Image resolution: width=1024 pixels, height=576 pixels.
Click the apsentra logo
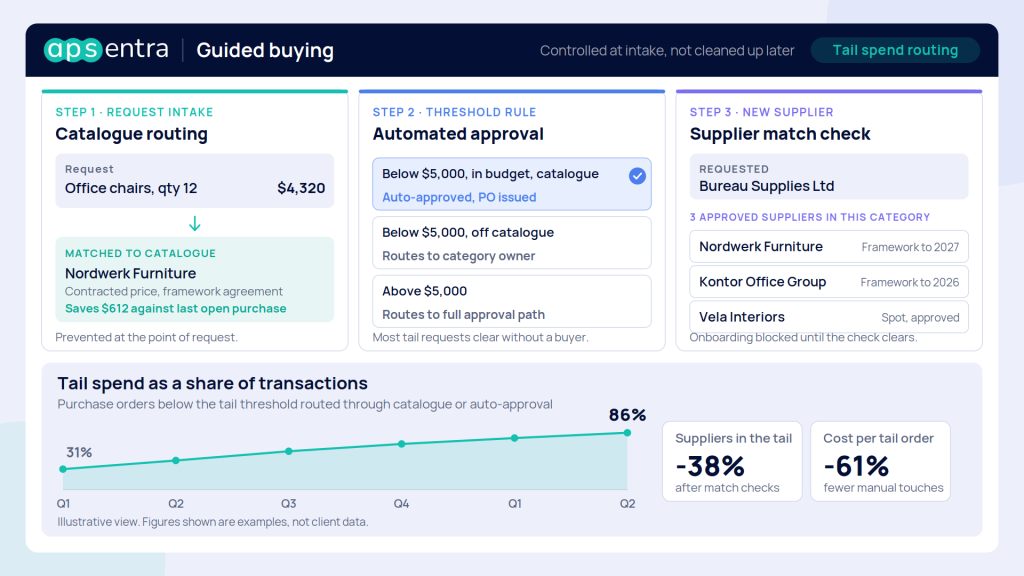click(x=106, y=50)
